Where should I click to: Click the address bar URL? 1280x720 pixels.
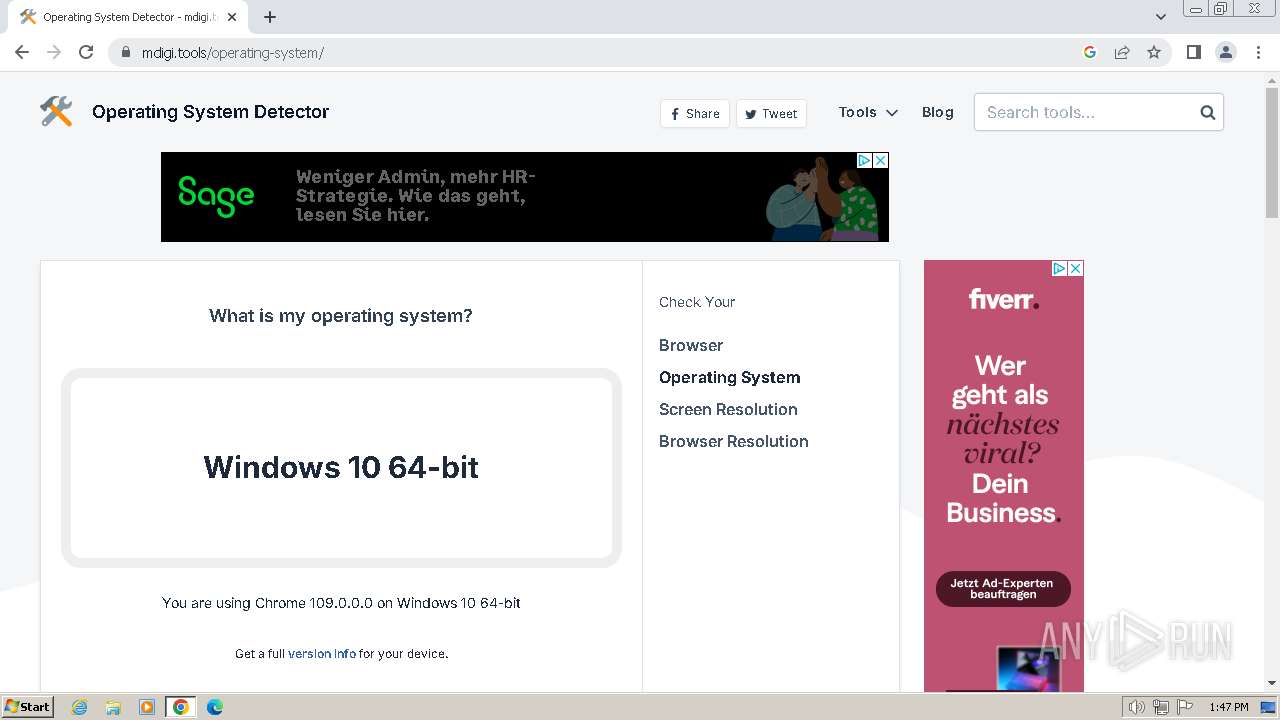pyautogui.click(x=233, y=53)
